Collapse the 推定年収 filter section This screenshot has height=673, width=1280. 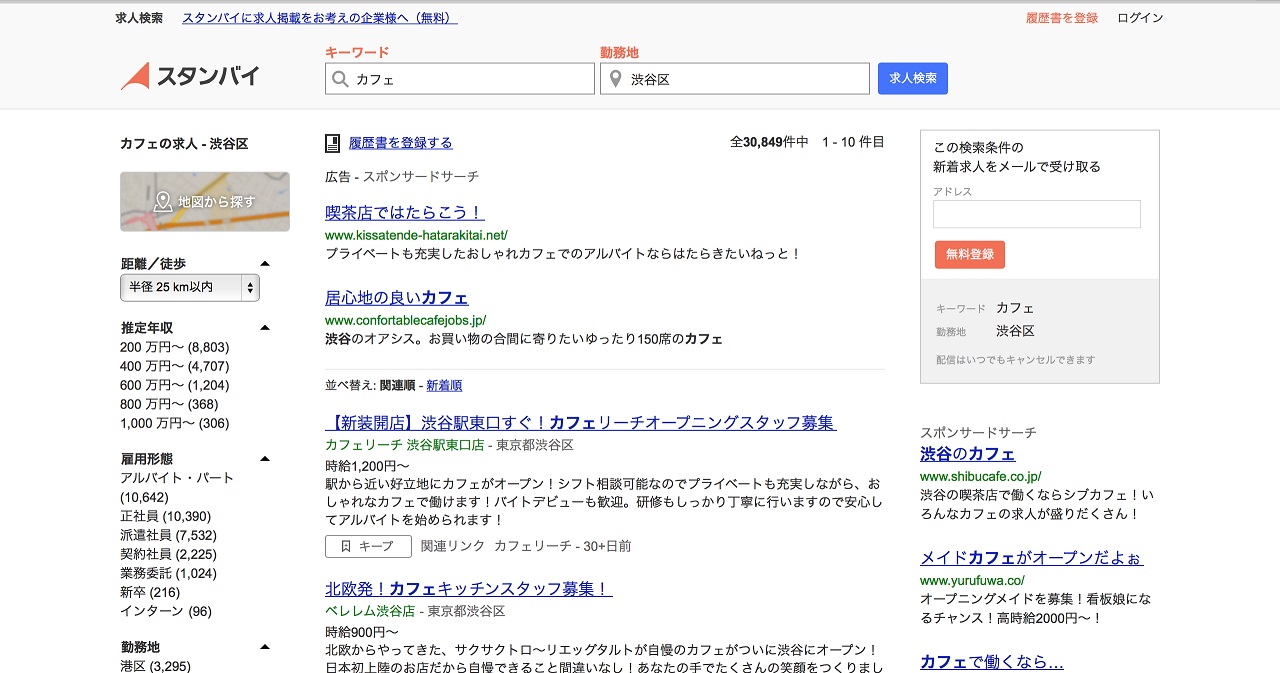click(x=265, y=328)
